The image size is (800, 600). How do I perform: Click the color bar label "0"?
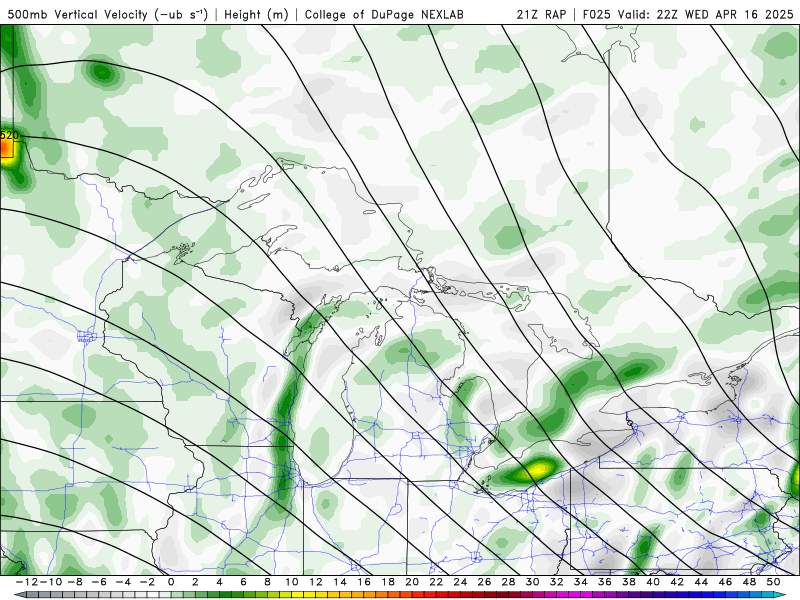[171, 582]
